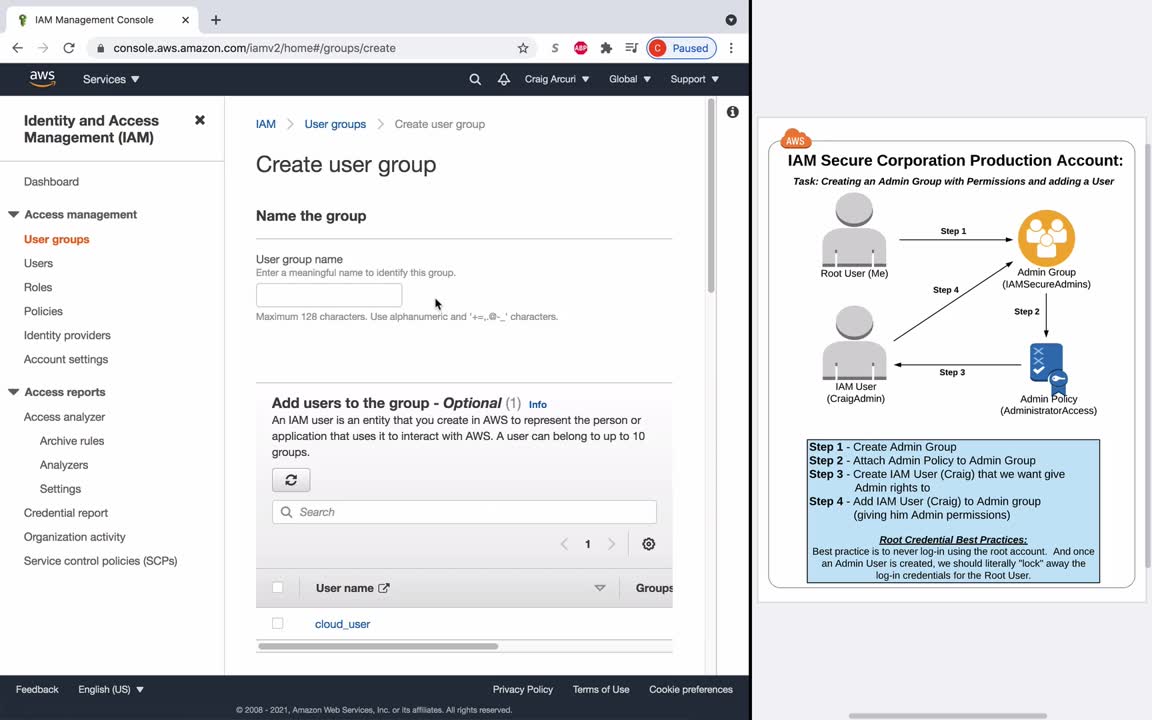Screen dimensions: 1152x720
Task: Open English (US) language dropdown
Action: tap(111, 689)
